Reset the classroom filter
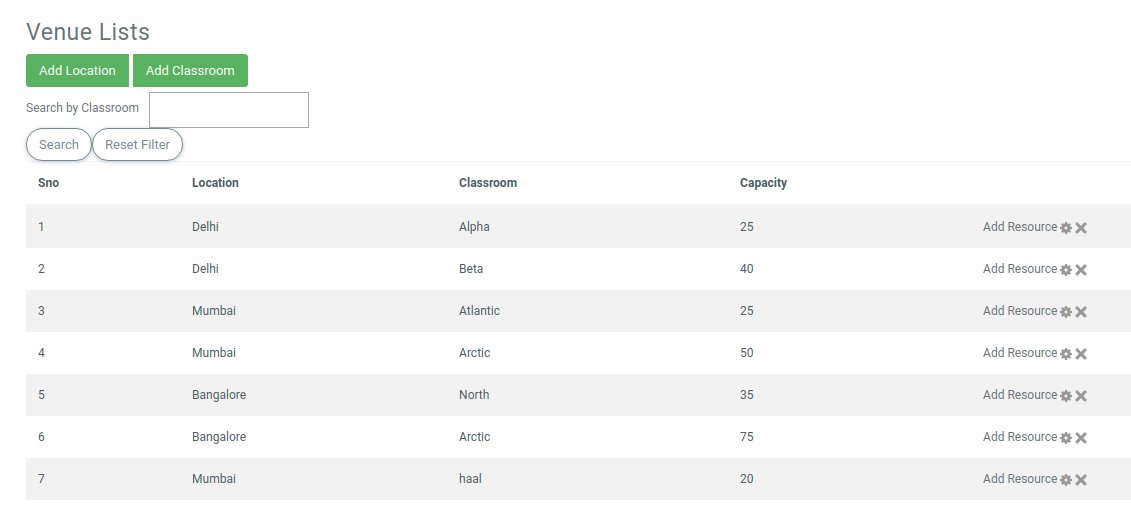The image size is (1131, 530). click(137, 145)
